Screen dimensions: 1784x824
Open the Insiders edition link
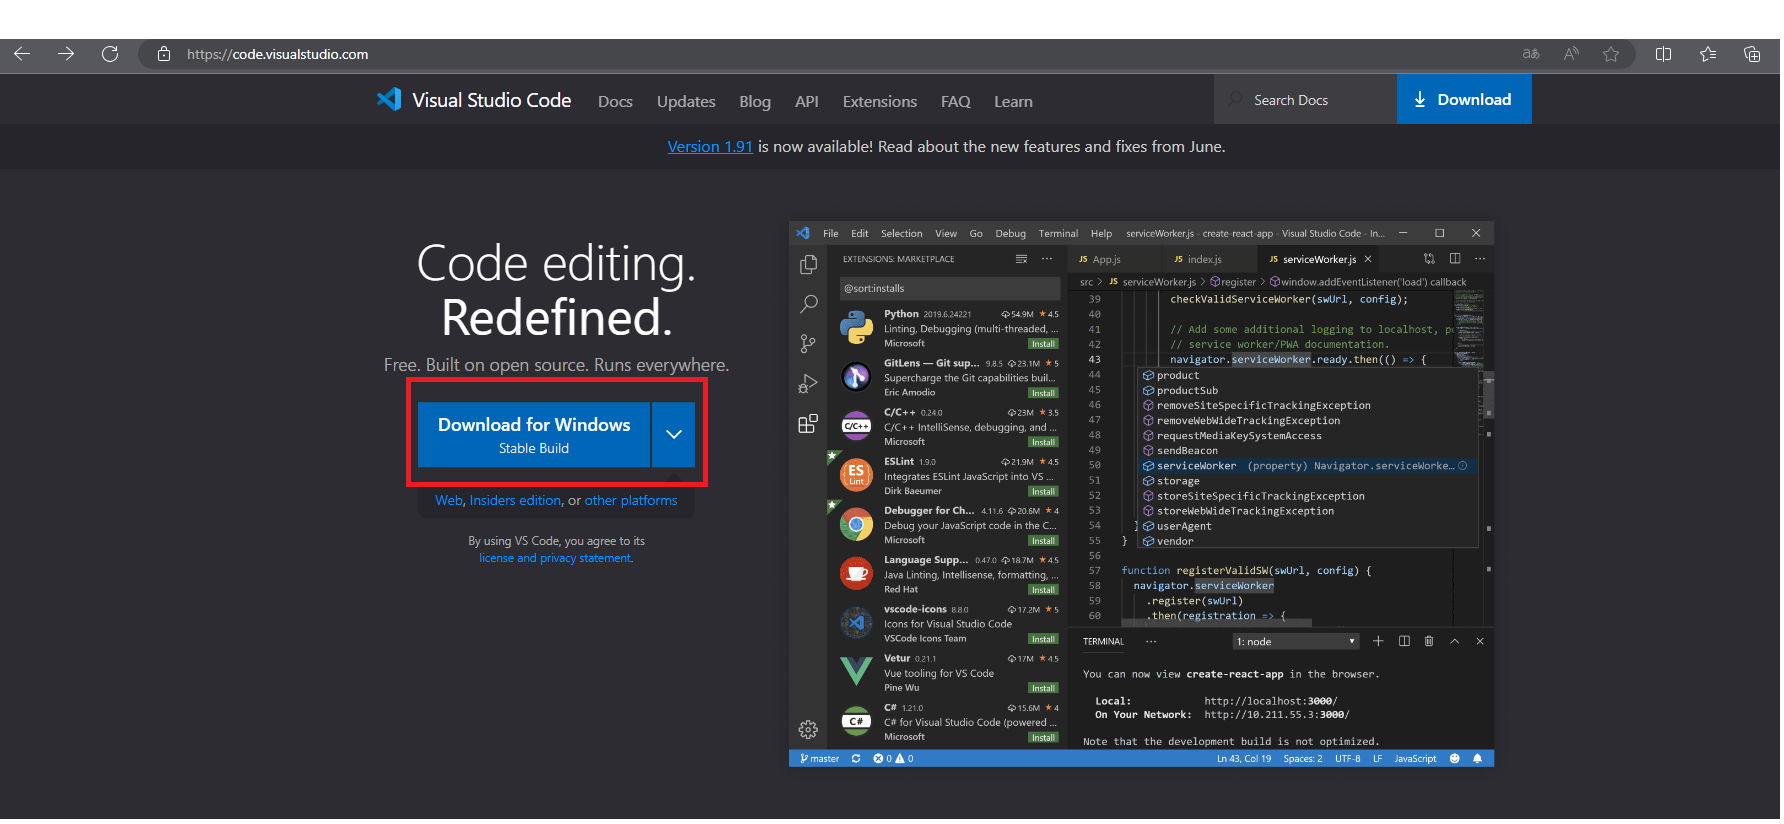[515, 501]
